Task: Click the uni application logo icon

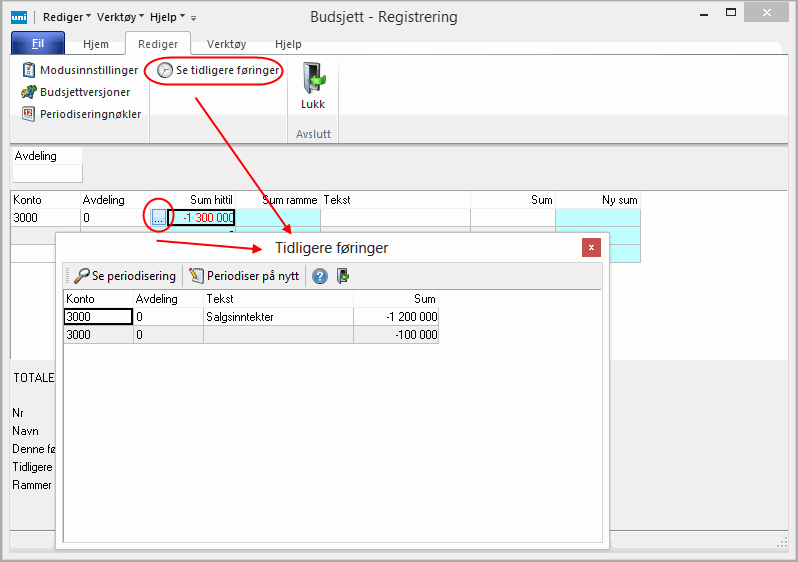Action: 19,17
